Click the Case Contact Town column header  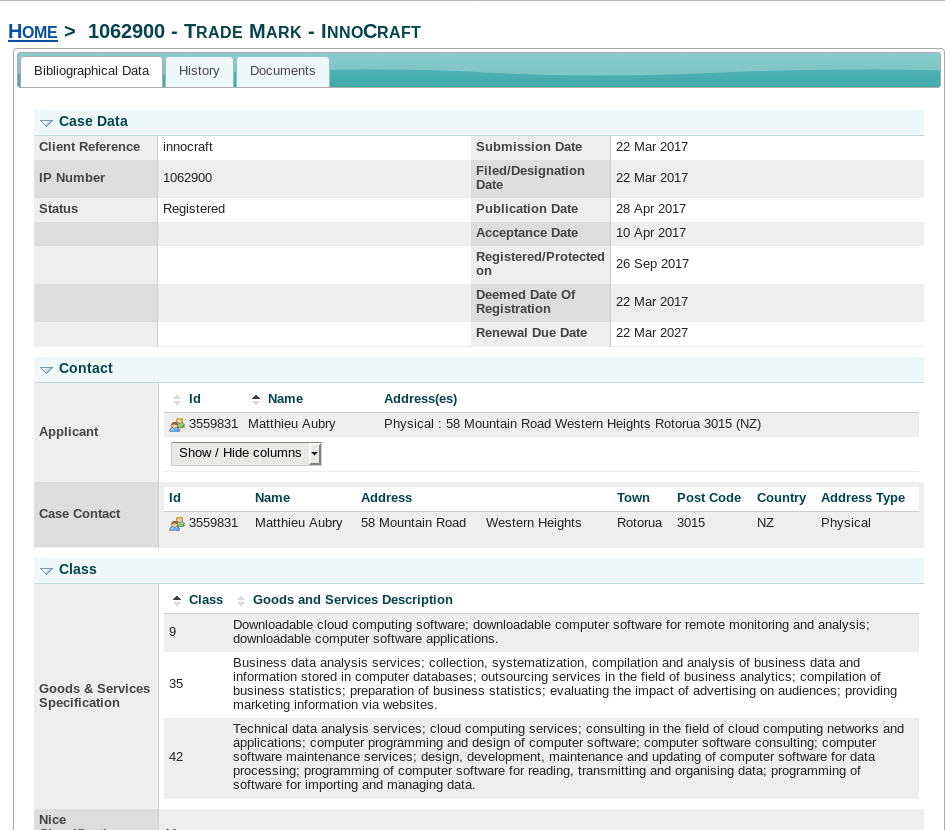click(x=633, y=498)
